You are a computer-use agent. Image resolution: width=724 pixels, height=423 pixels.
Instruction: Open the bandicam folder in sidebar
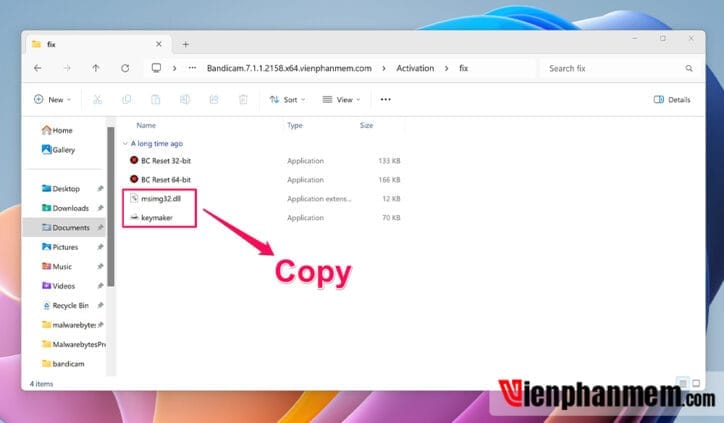pyautogui.click(x=65, y=363)
